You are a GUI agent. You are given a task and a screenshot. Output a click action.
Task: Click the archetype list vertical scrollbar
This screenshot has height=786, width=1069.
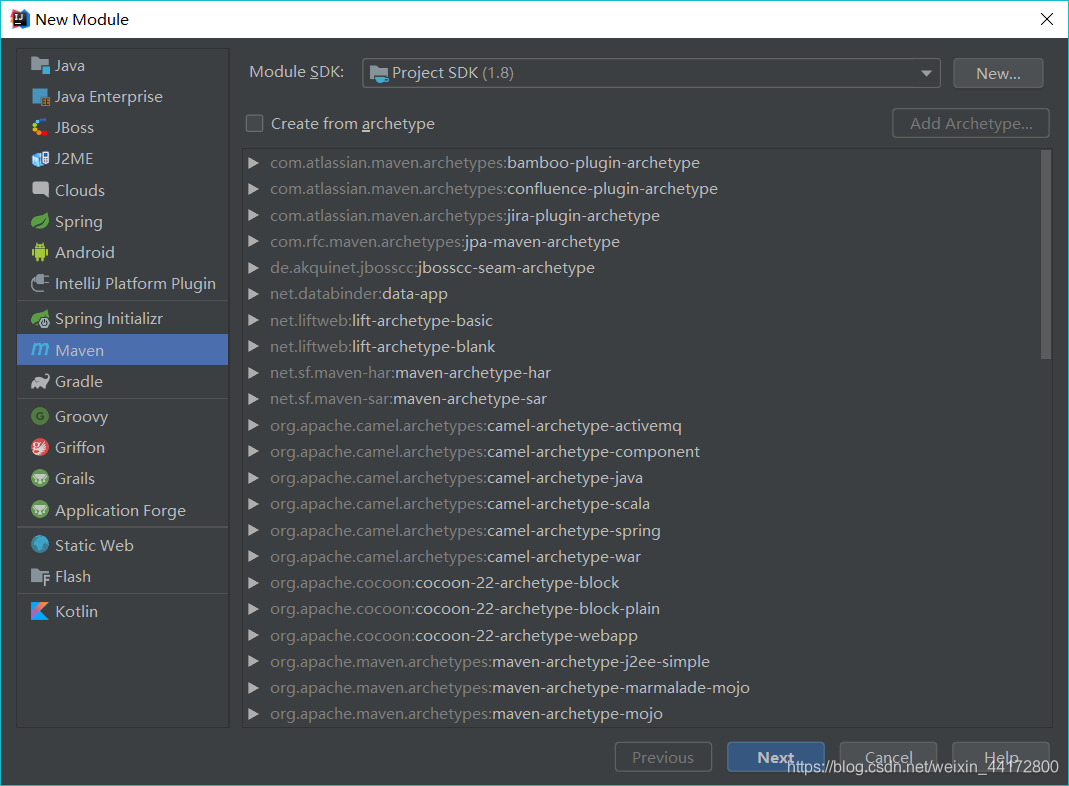(1046, 255)
